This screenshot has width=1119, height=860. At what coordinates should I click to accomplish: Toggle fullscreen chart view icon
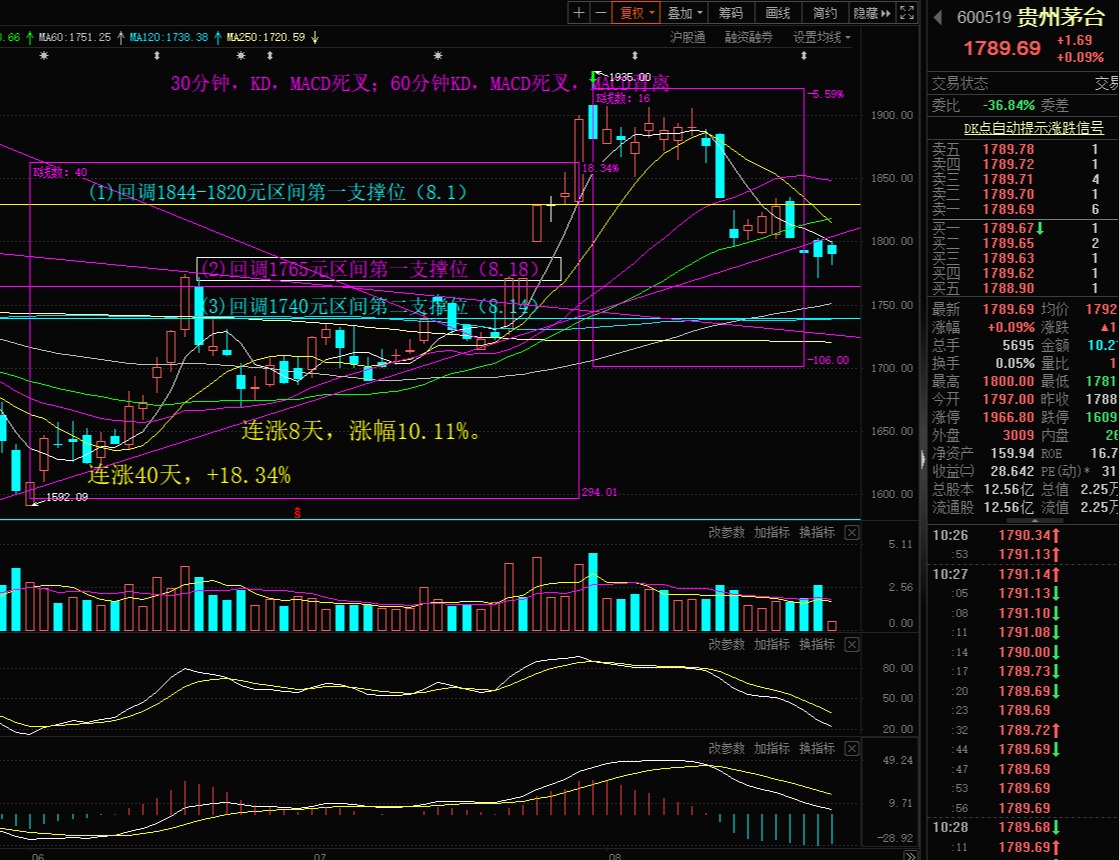906,13
